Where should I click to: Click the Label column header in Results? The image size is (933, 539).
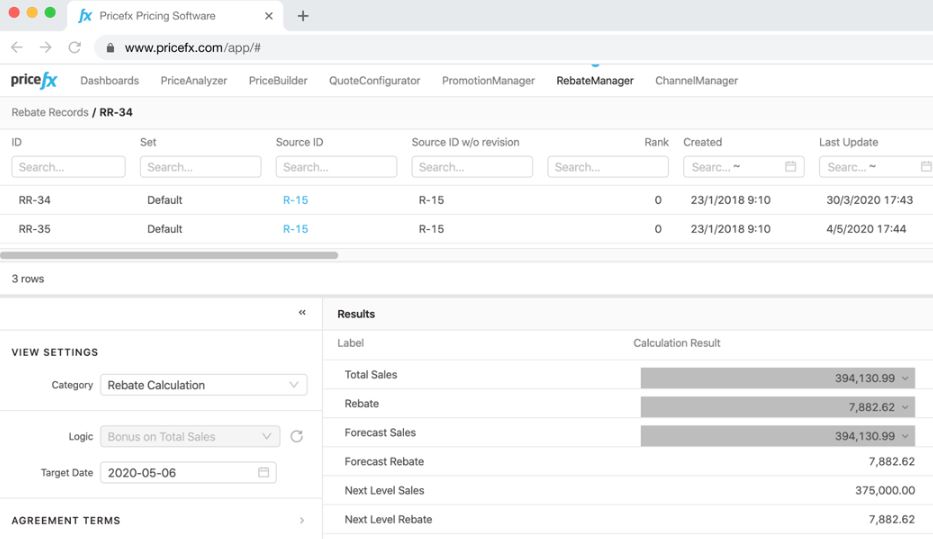(x=350, y=343)
